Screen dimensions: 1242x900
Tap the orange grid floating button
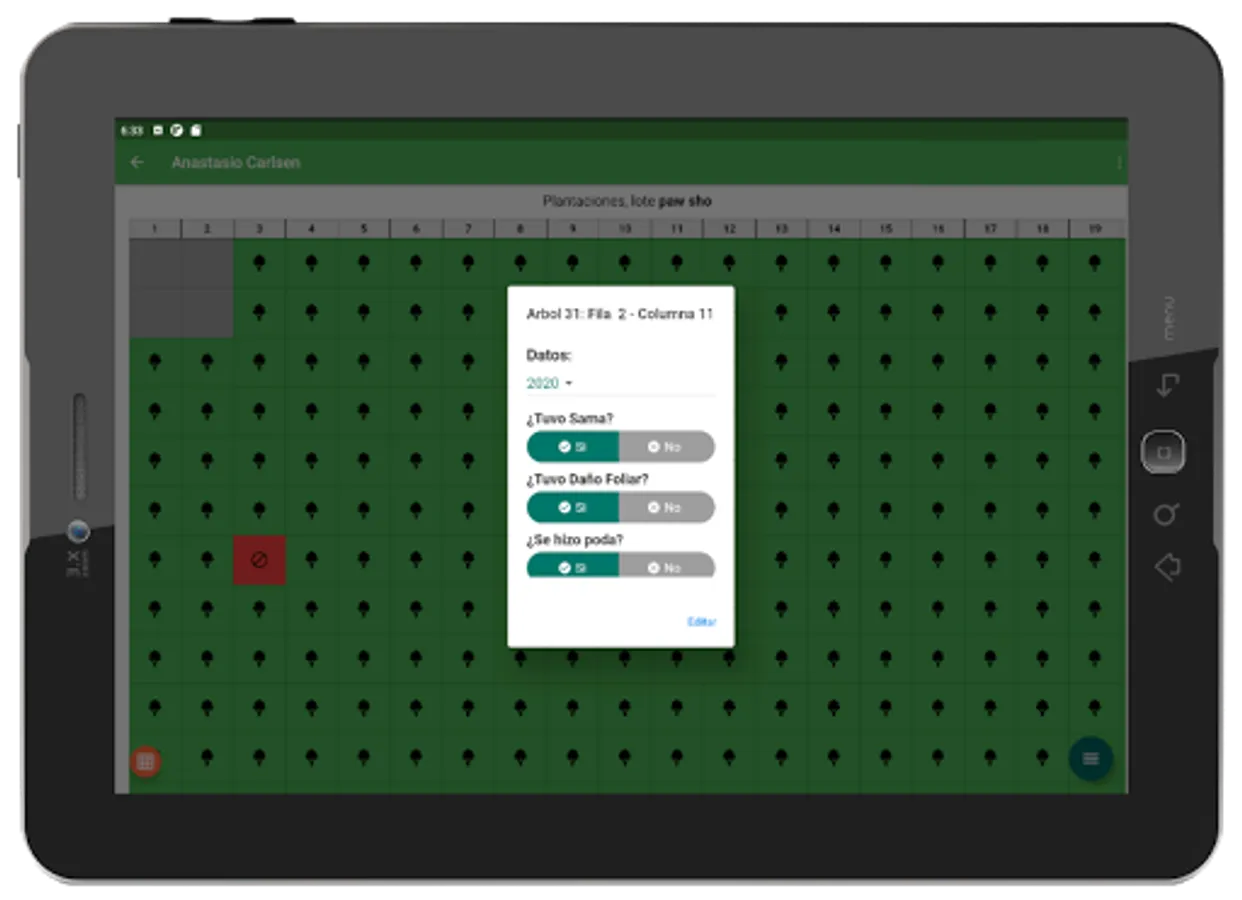pos(146,762)
